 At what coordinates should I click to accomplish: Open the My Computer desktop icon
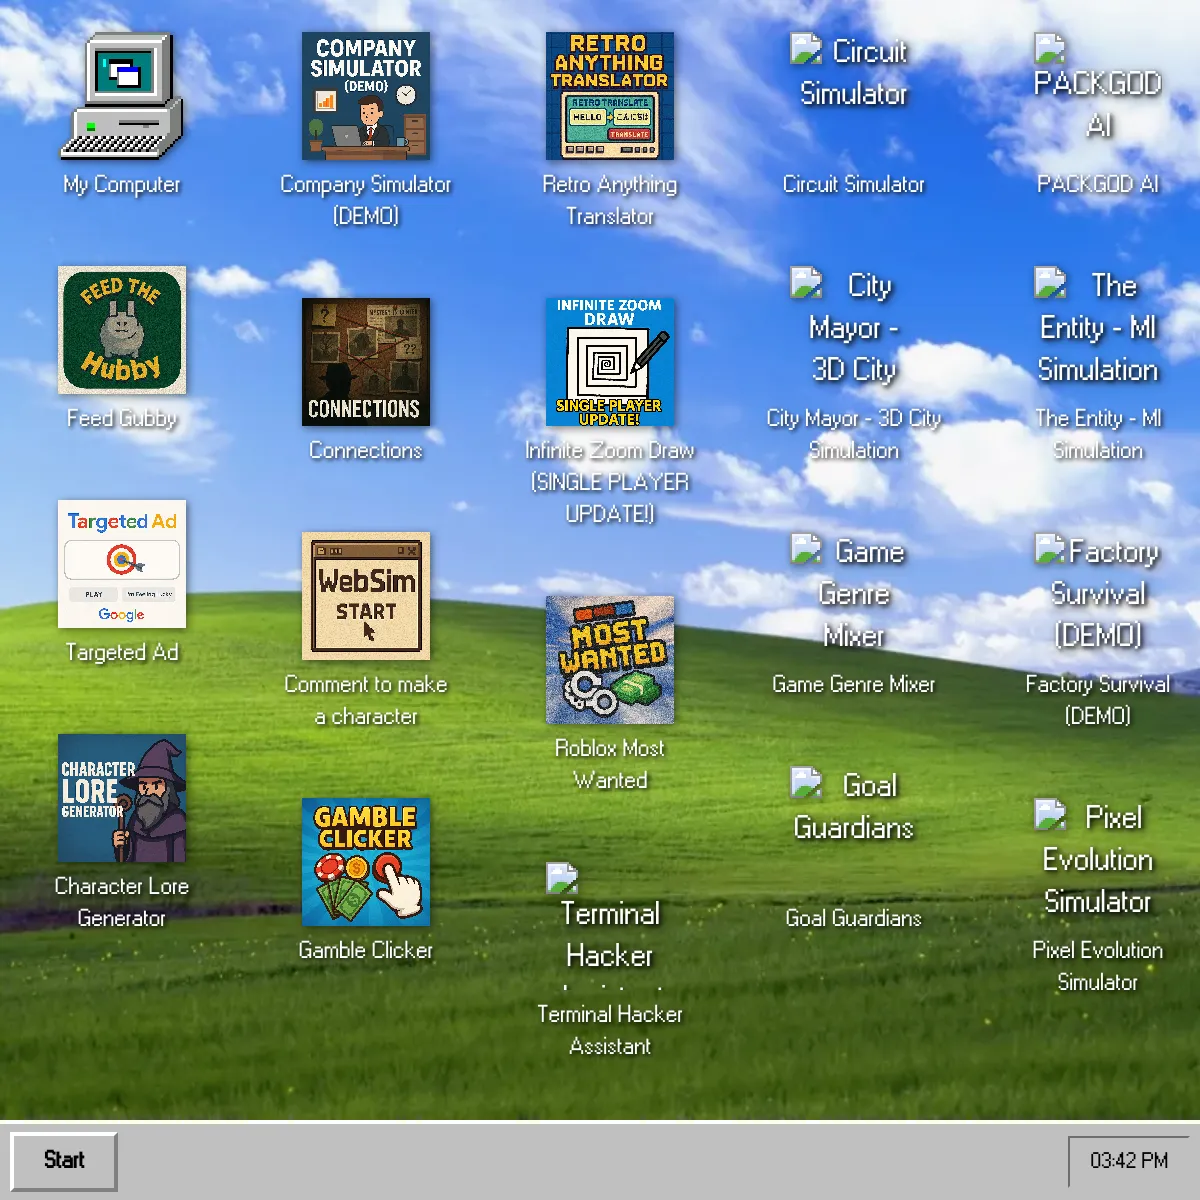point(122,96)
